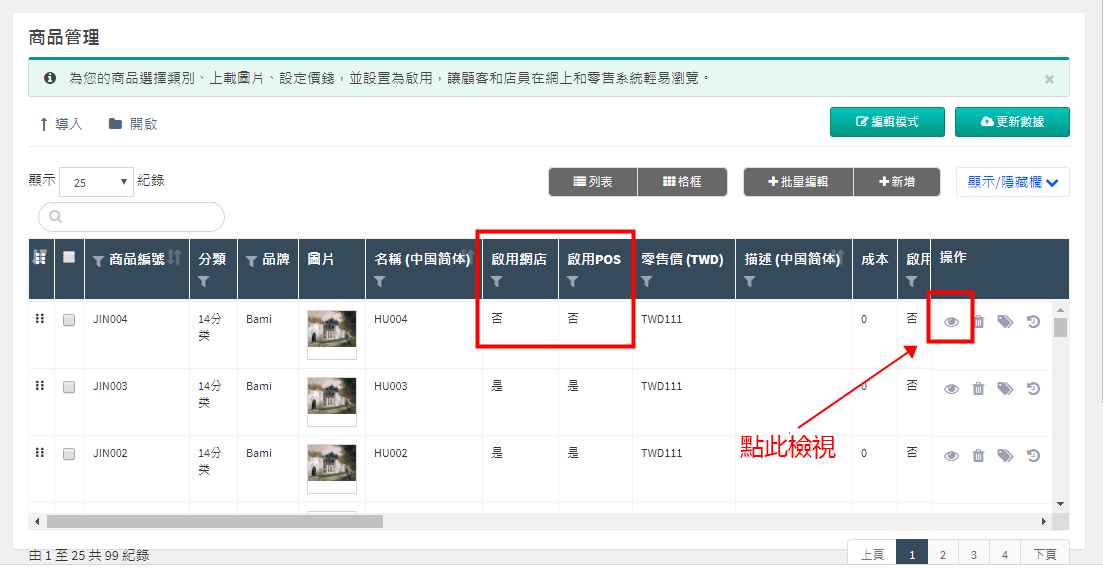Expand 顯示/隱藏欄 column menu
Screen dimensions: 1103x573
tap(1012, 182)
